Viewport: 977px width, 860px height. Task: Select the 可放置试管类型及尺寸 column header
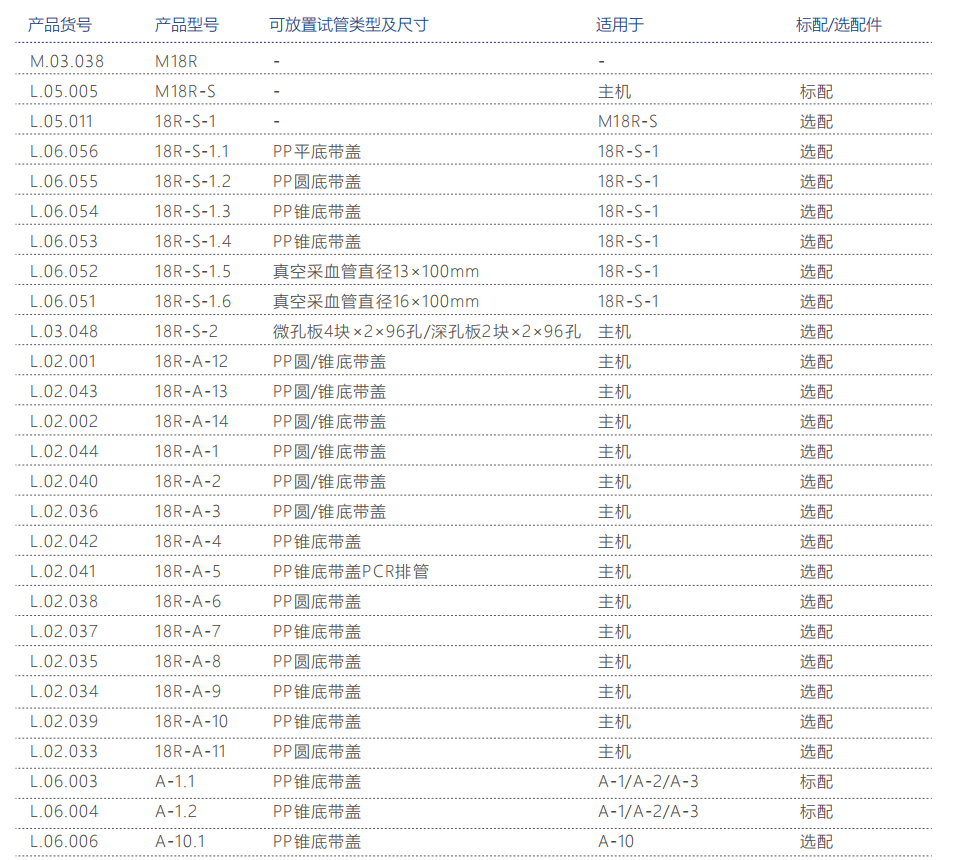349,25
